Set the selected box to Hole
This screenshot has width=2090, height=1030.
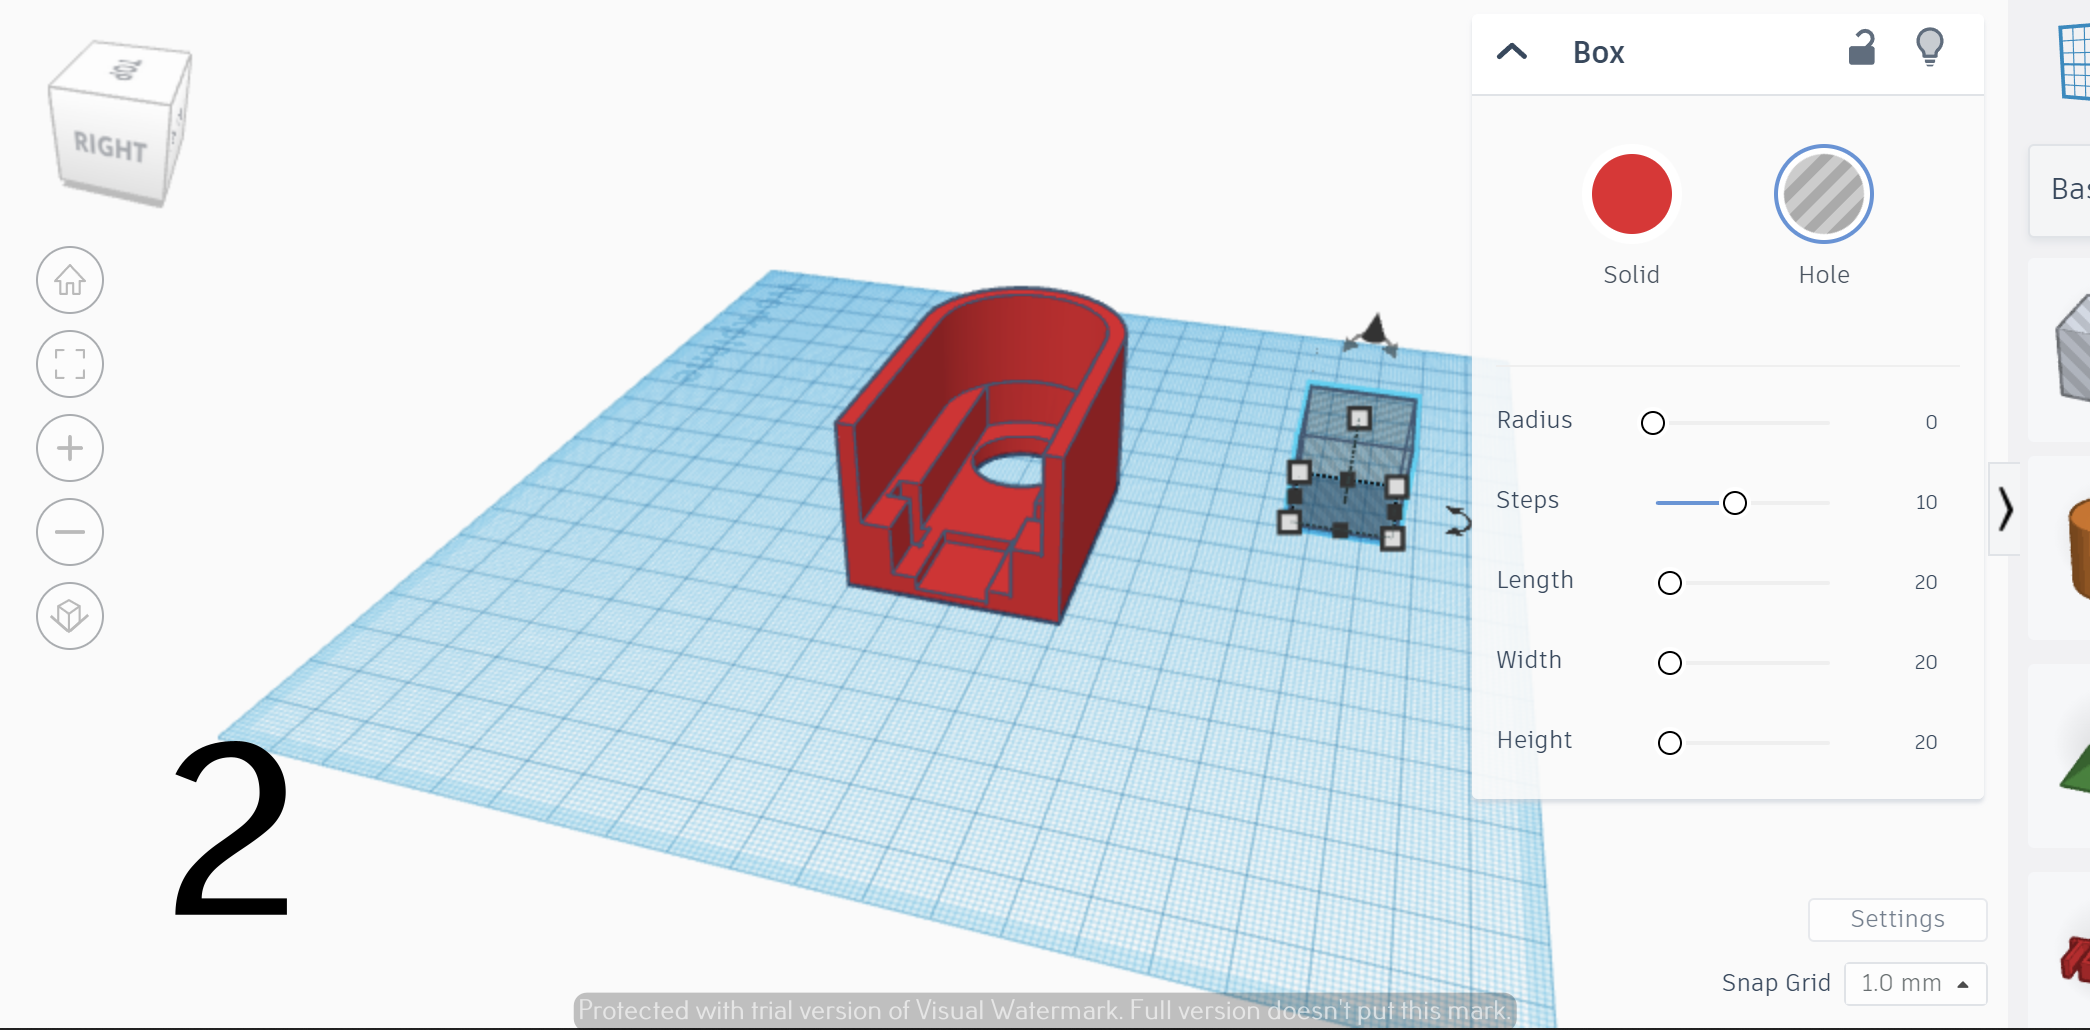(1822, 194)
